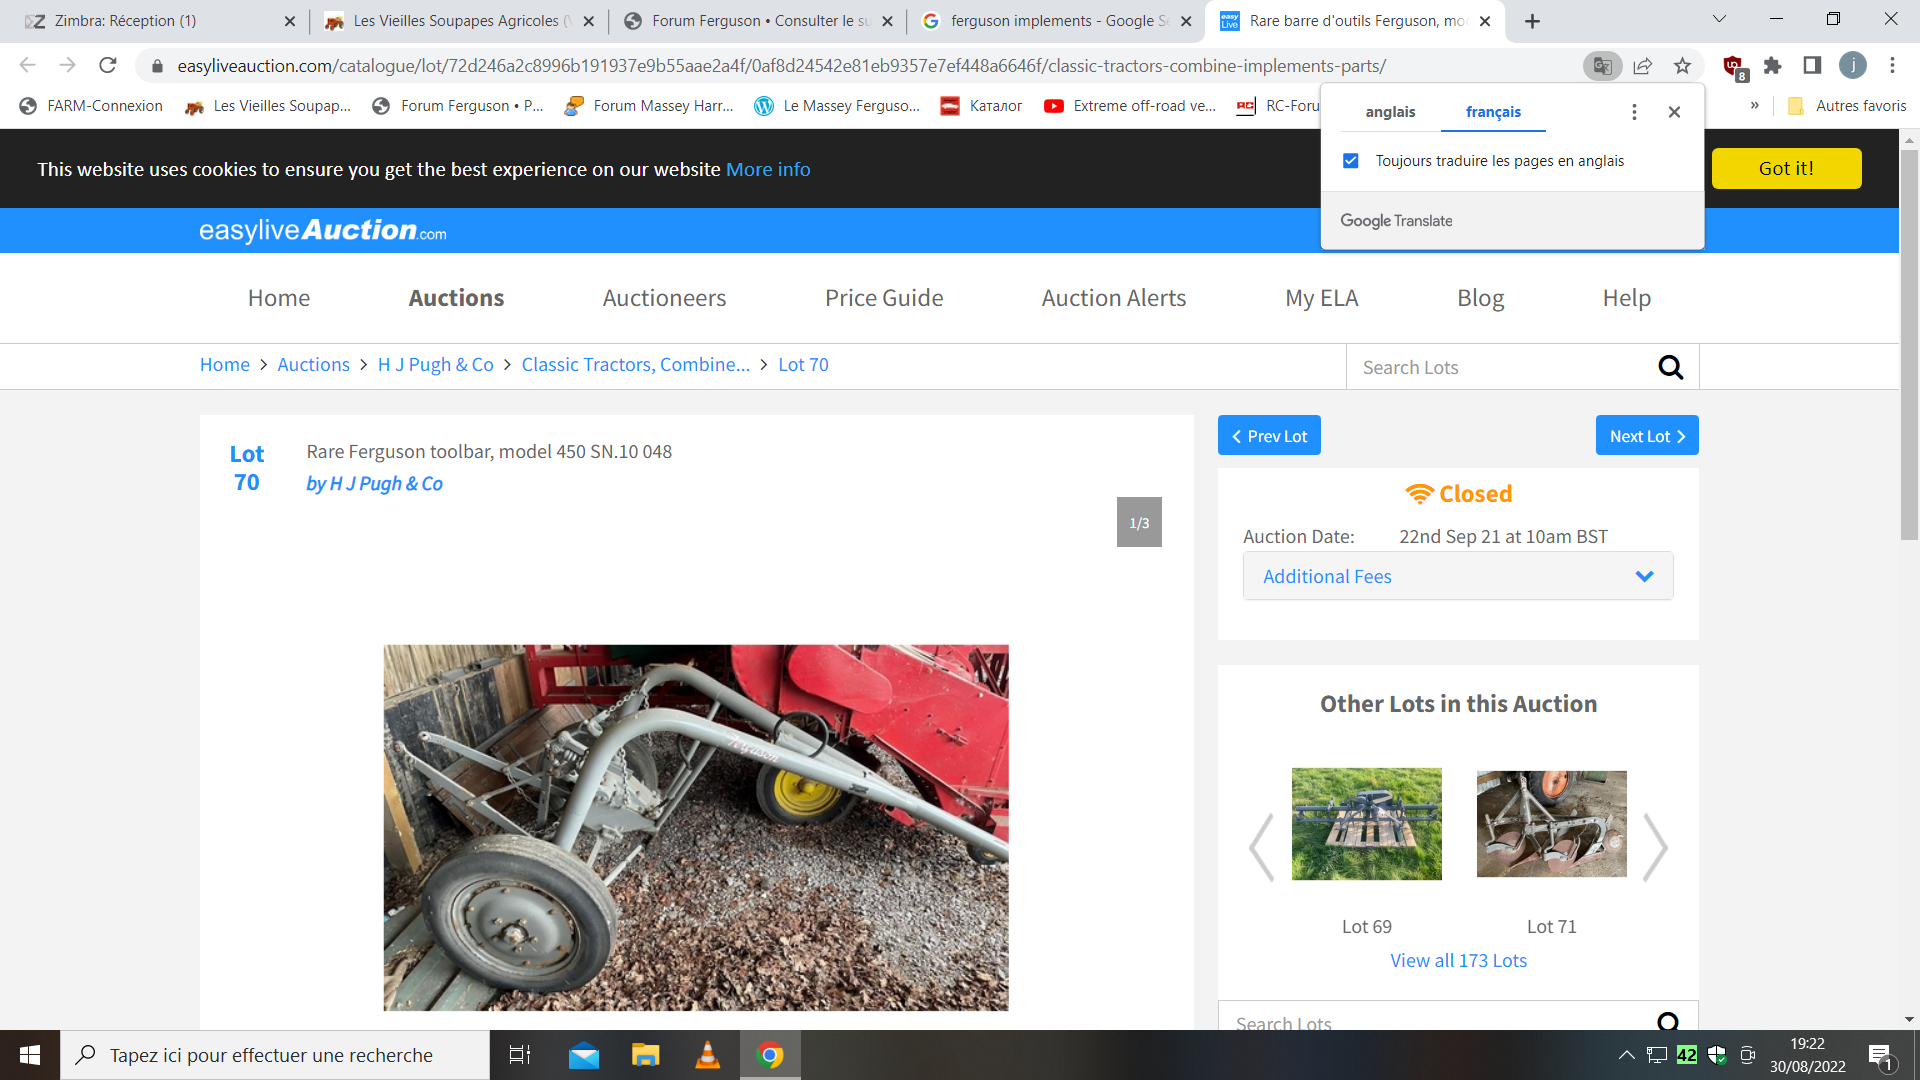Screen dimensions: 1920x1080
Task: Bookmark this page with the star icon
Action: 1683,66
